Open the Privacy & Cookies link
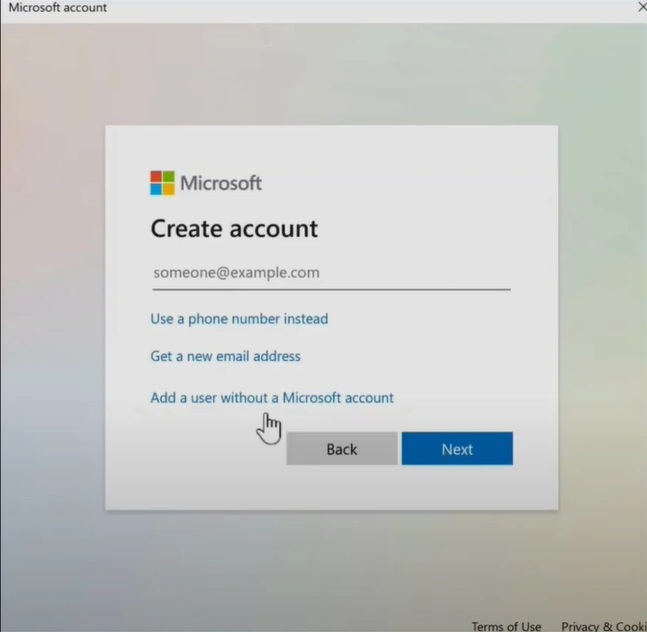The height and width of the screenshot is (632, 647). tap(604, 626)
